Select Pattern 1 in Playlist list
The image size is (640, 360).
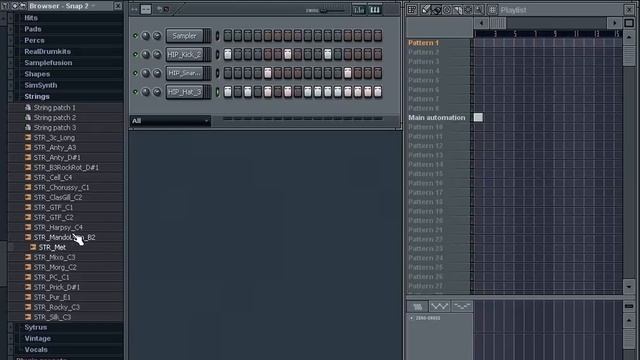tap(423, 43)
